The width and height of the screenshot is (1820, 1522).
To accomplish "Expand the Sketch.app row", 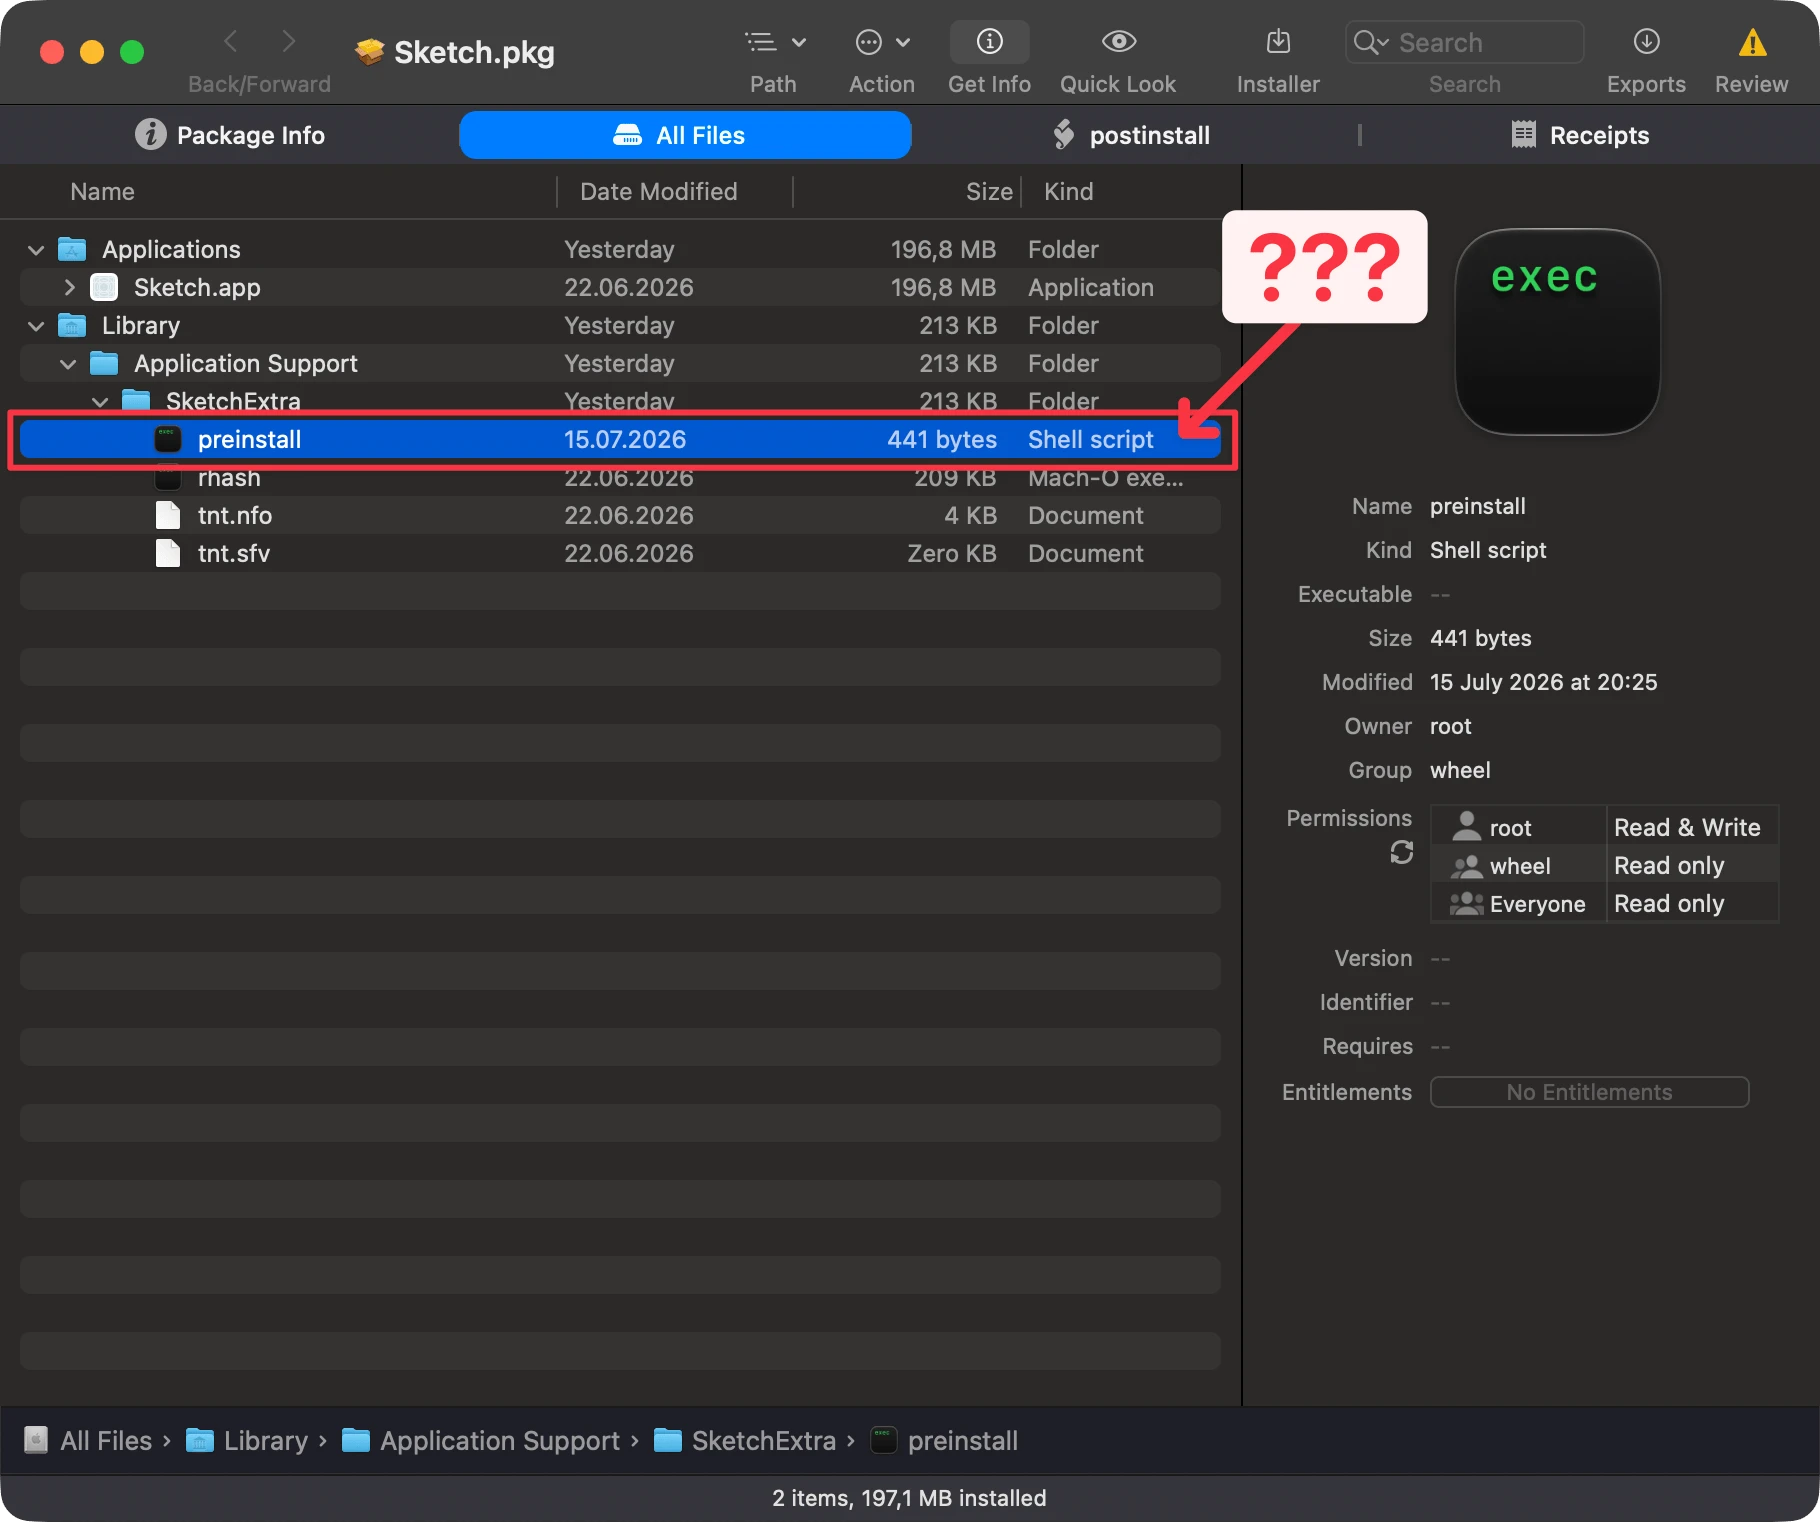I will coord(69,288).
